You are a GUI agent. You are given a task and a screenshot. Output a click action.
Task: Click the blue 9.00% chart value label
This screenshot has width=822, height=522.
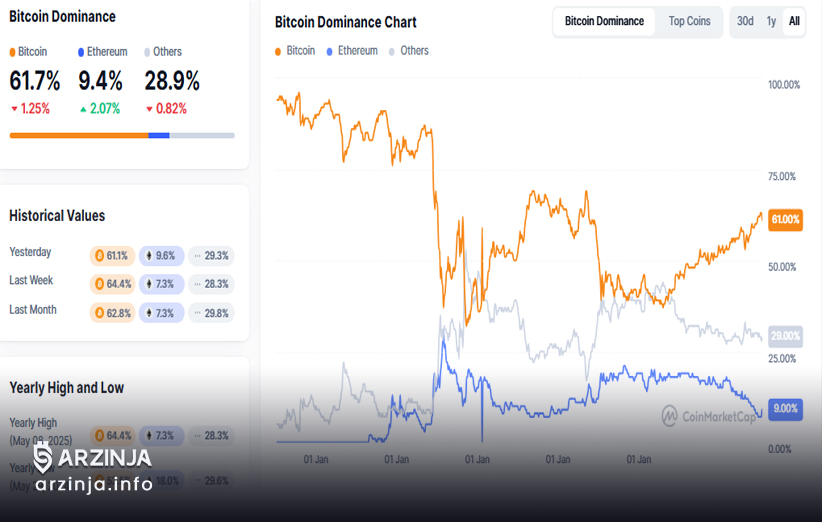coord(785,409)
